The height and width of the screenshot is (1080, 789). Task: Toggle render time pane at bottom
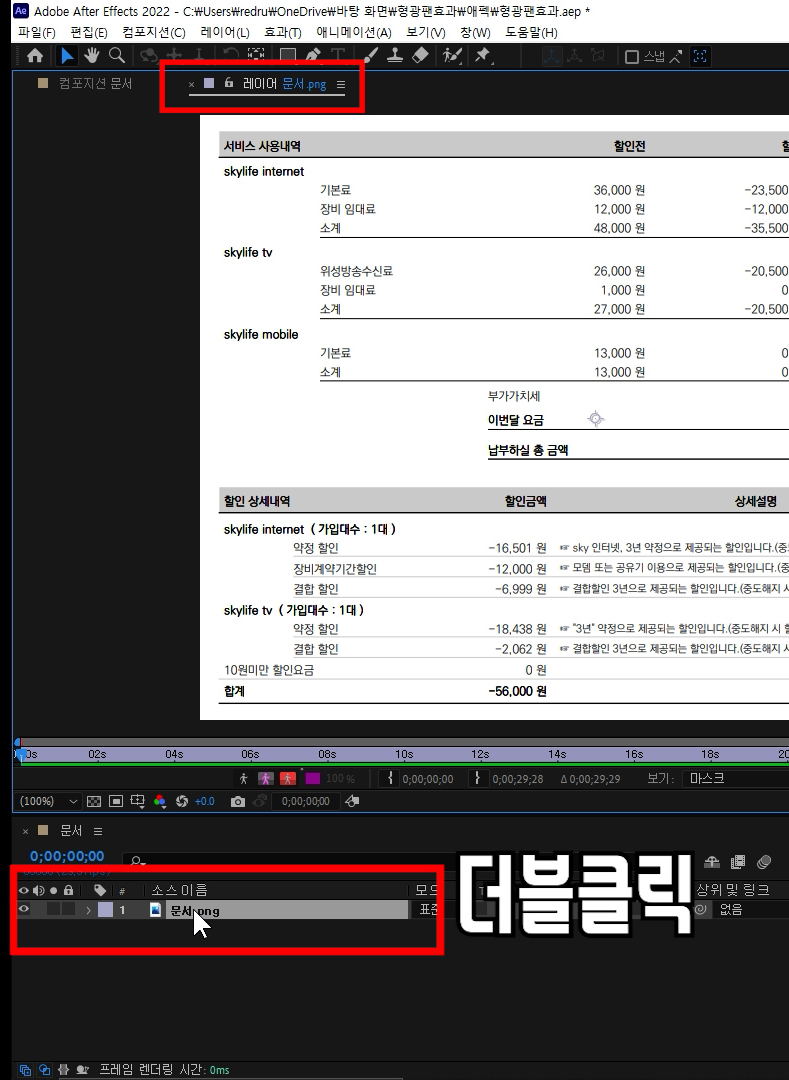(83, 1070)
